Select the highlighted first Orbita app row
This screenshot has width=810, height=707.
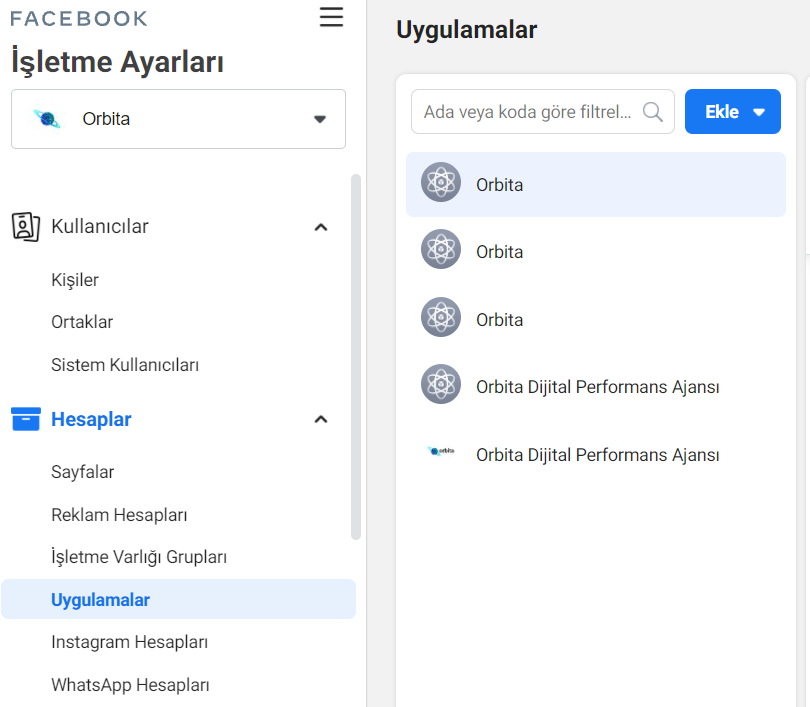(x=596, y=184)
